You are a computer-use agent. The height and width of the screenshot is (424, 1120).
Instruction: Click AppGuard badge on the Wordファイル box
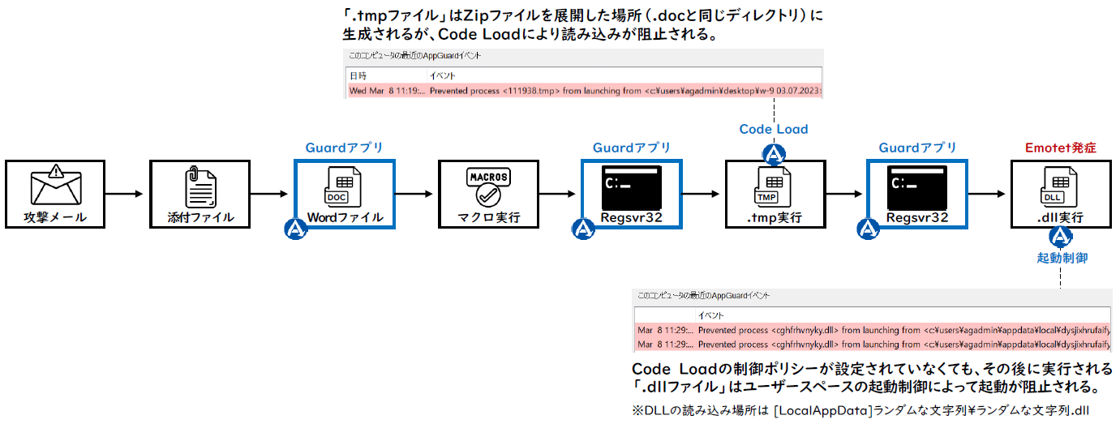[293, 229]
